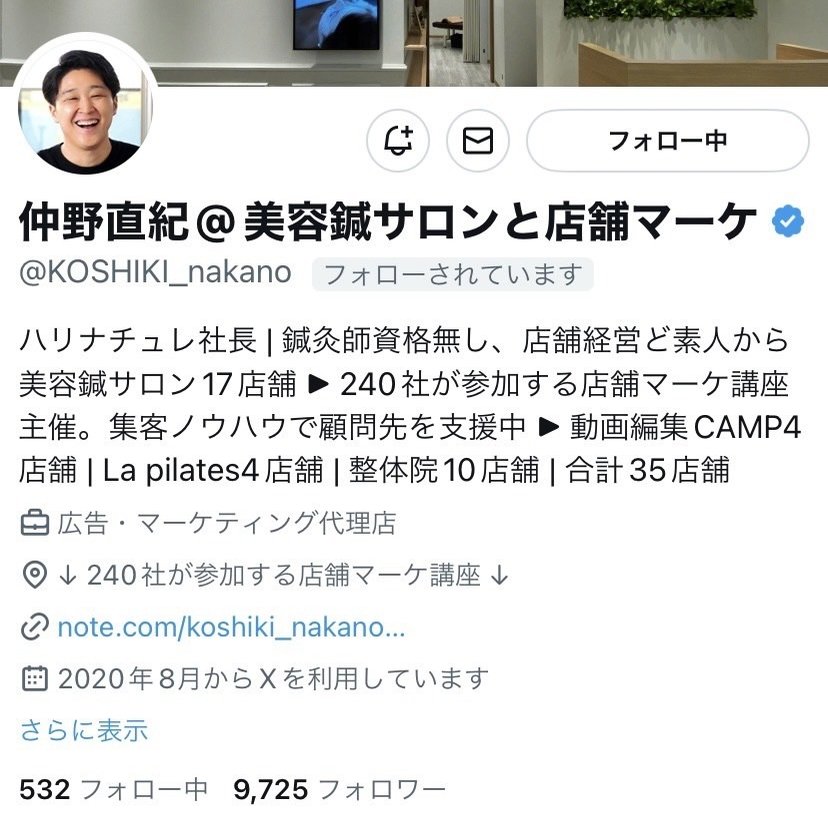Click the calendar joined-date icon
Viewport: 828px width, 828px height.
tap(35, 678)
